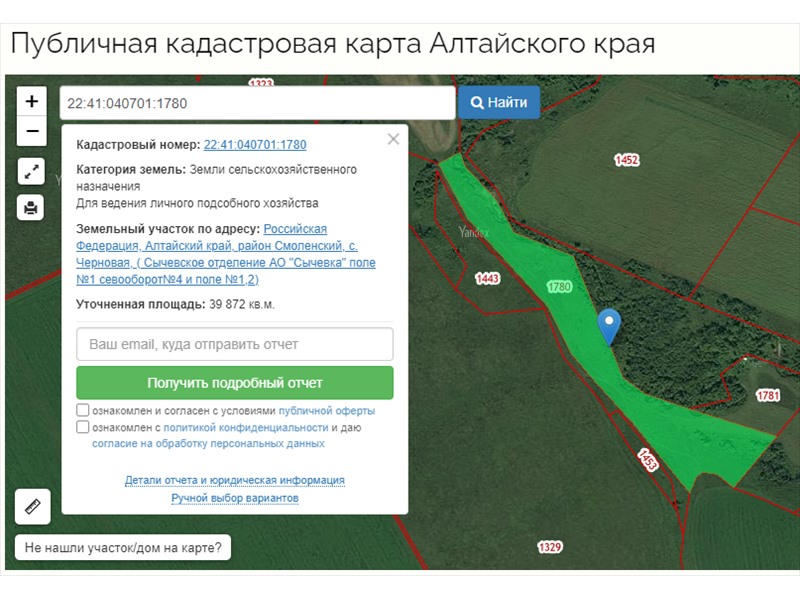Open the parcel address link

[225, 254]
